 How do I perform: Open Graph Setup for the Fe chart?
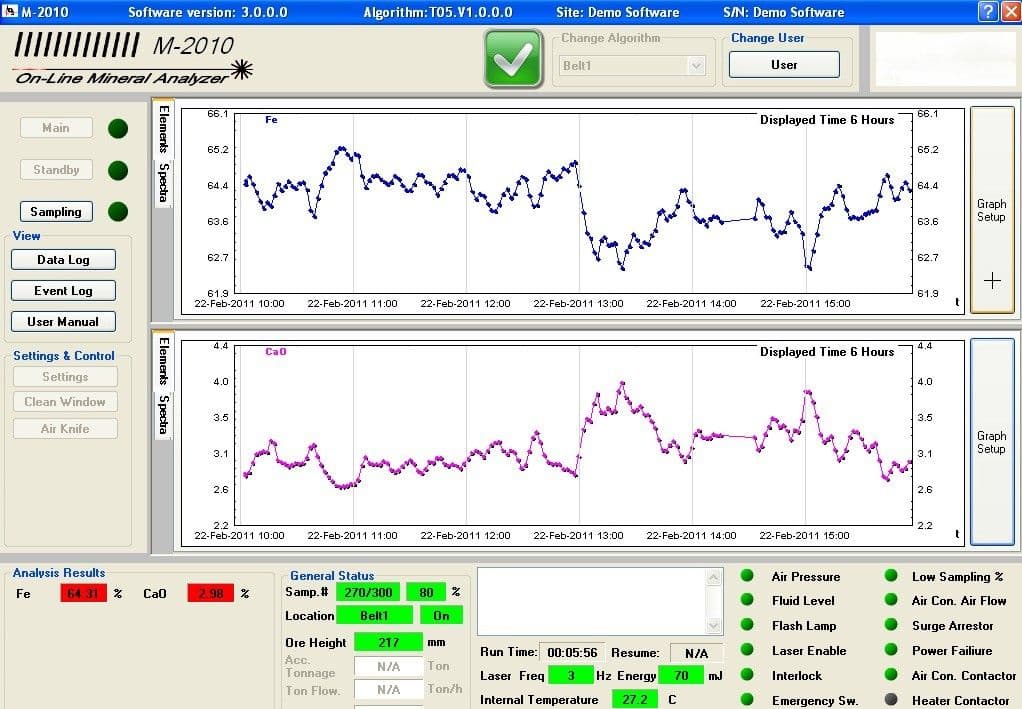pos(992,210)
